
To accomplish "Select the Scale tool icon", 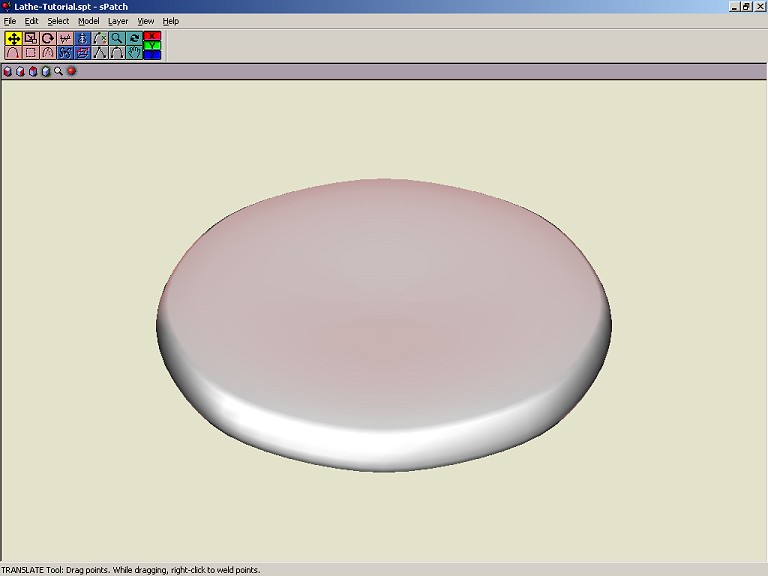I will tap(31, 38).
